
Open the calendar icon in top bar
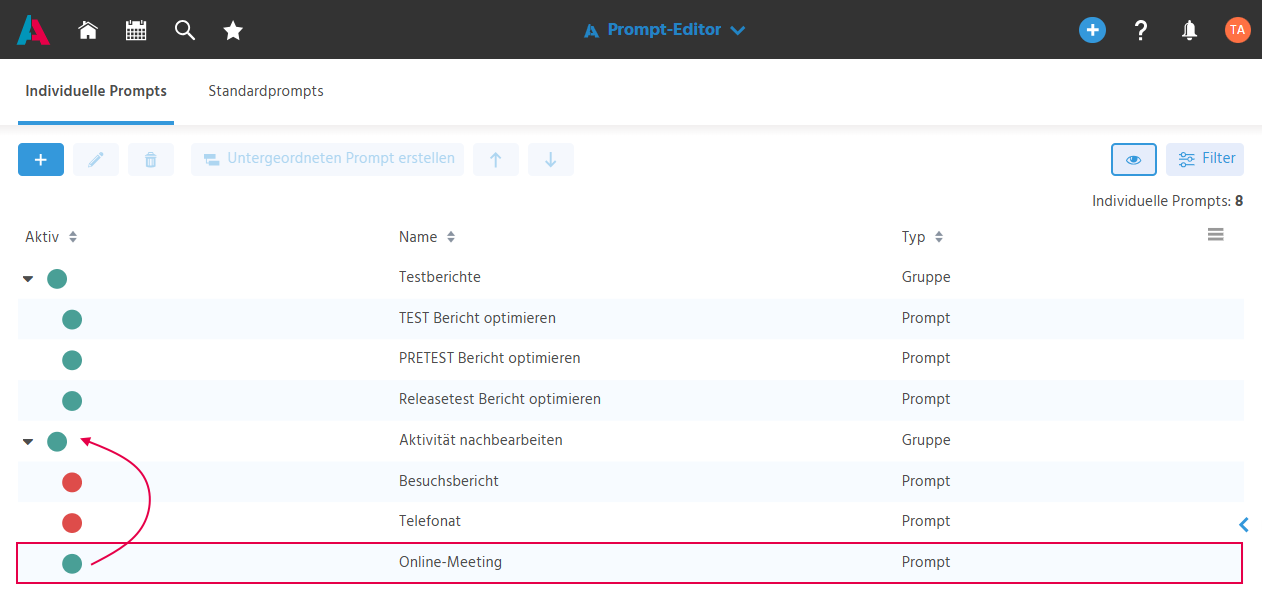coord(136,30)
